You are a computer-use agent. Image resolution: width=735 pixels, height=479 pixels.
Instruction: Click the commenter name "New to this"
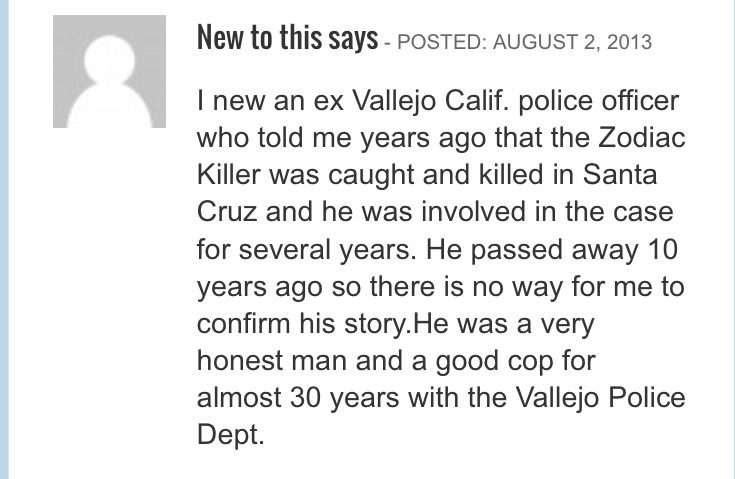pos(261,37)
